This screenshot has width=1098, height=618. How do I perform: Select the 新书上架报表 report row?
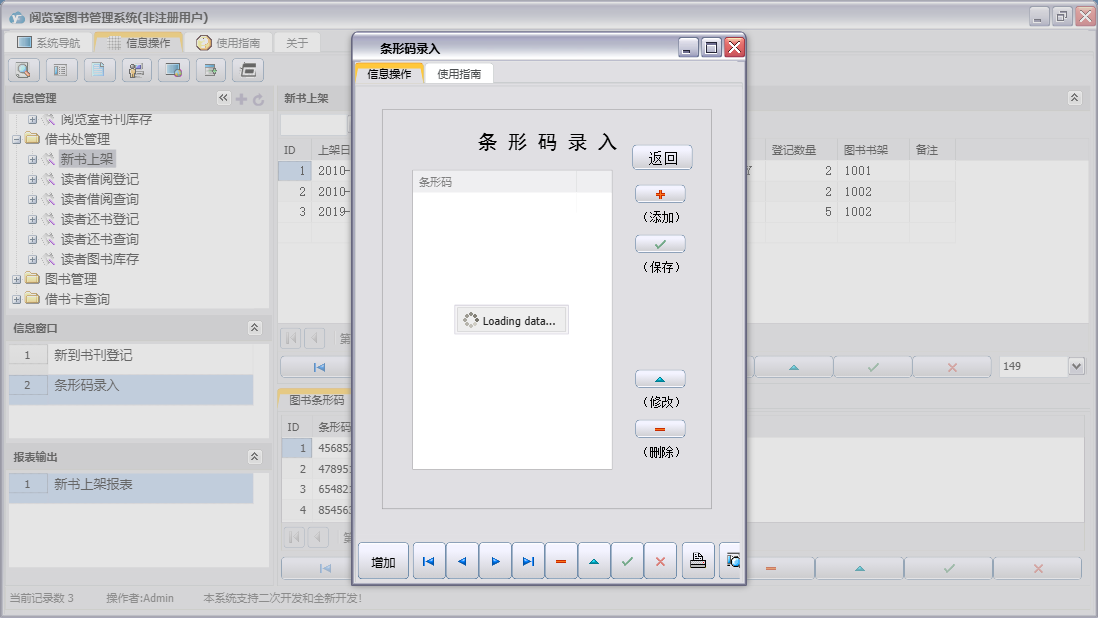pyautogui.click(x=93, y=484)
